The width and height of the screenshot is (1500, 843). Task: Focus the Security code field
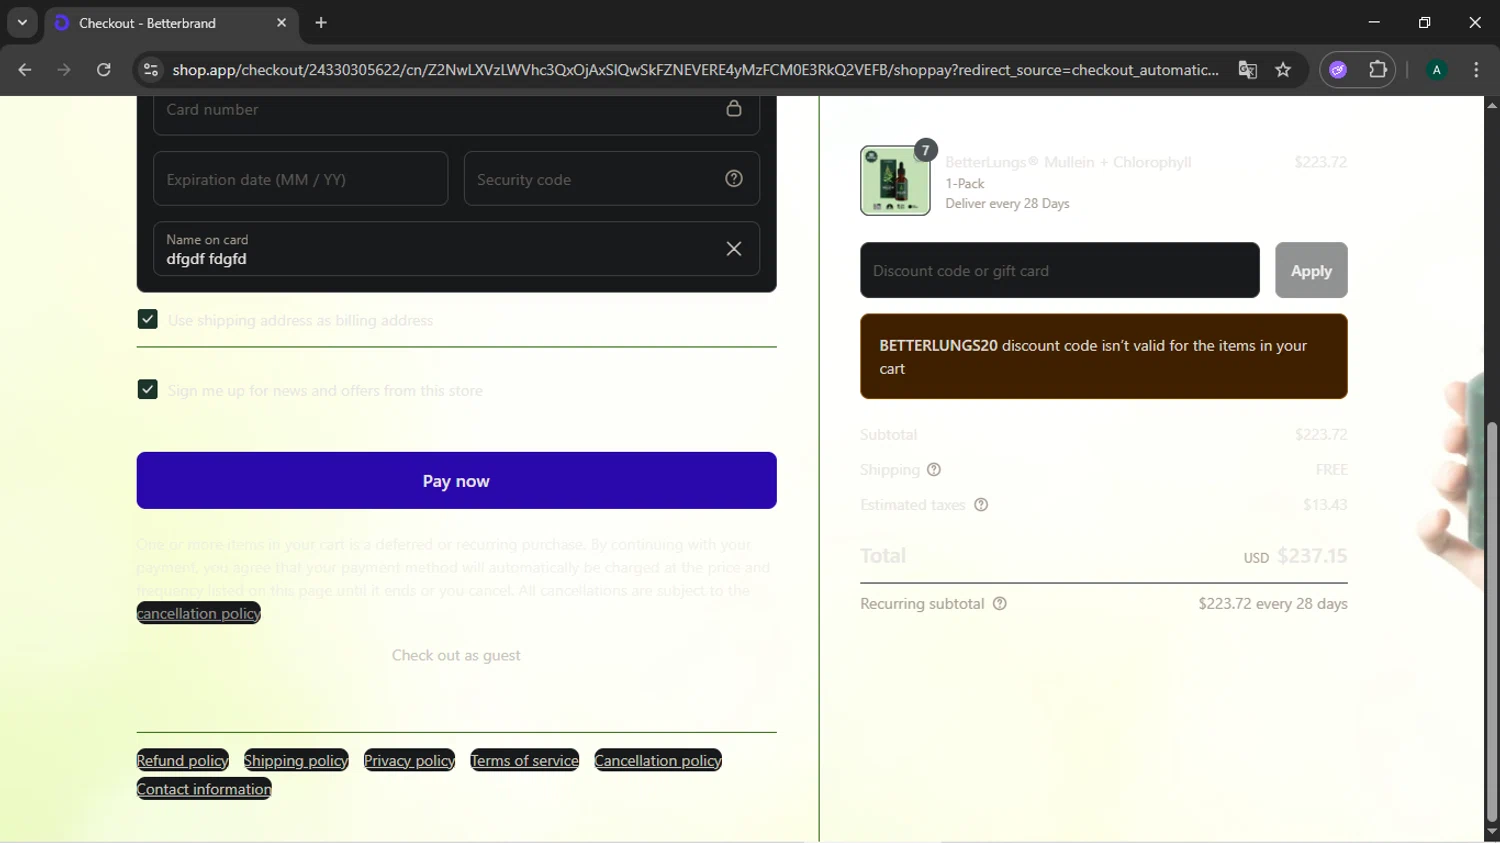tap(612, 179)
